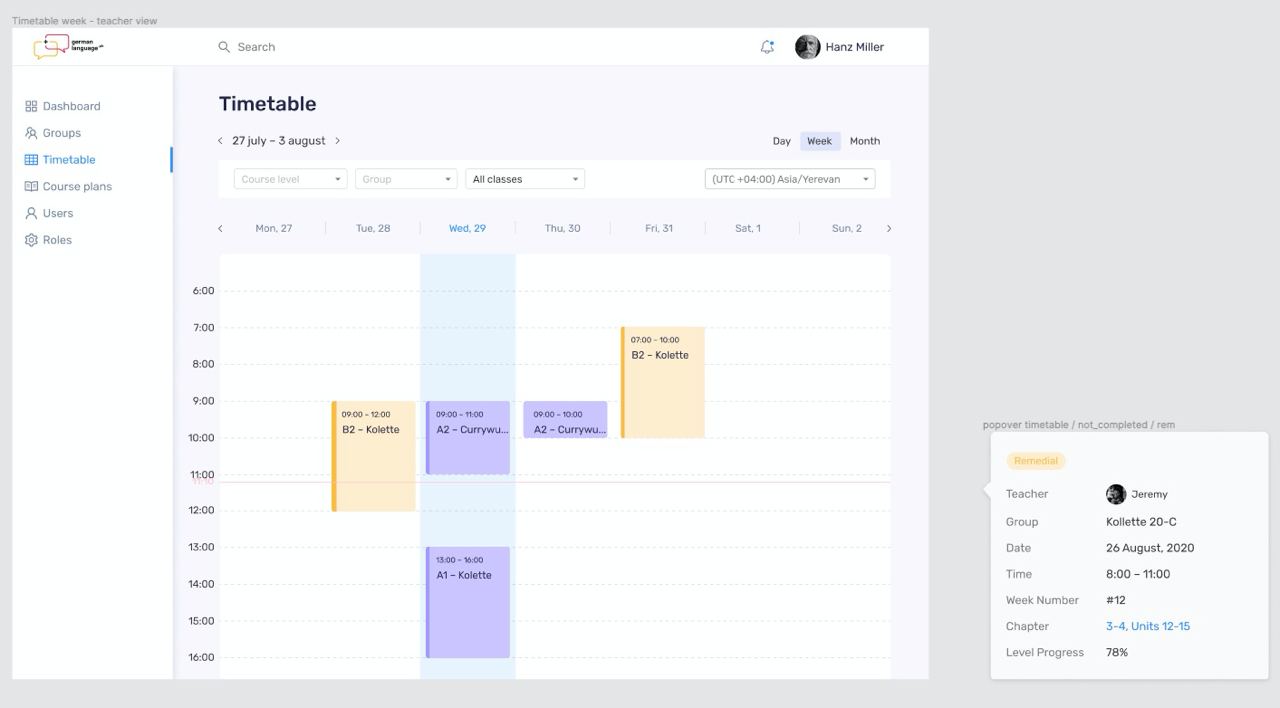Screen dimensions: 1280x708
Task: Go to Groups in the sidebar
Action: [x=61, y=133]
